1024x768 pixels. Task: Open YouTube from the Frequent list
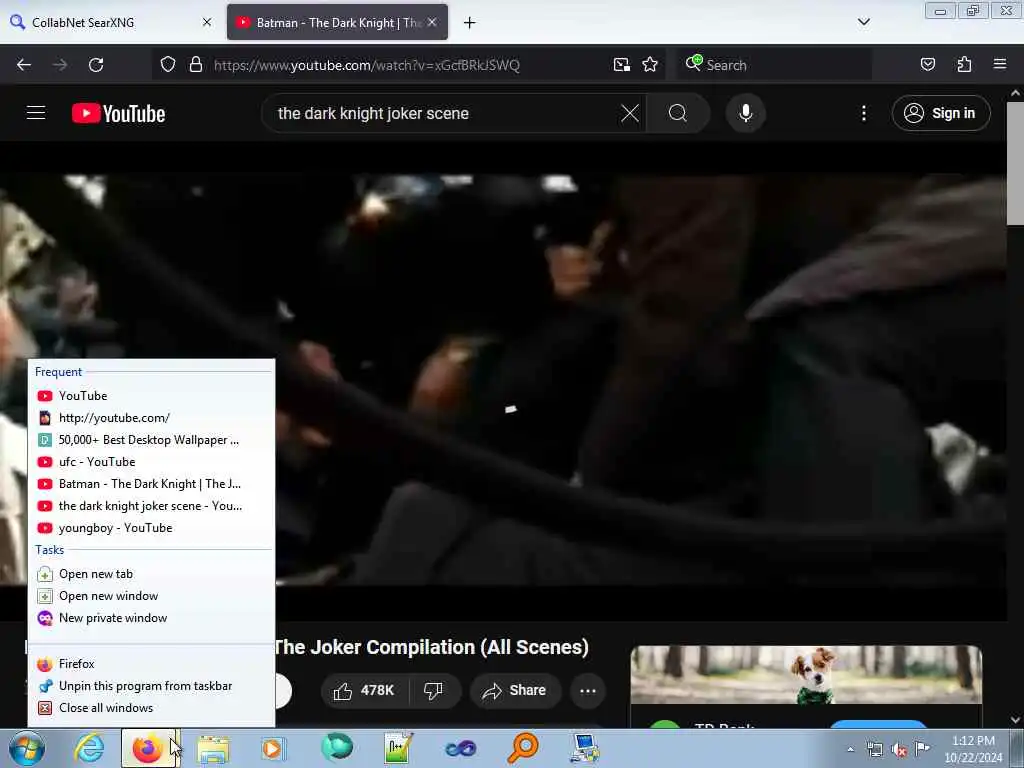click(x=153, y=396)
